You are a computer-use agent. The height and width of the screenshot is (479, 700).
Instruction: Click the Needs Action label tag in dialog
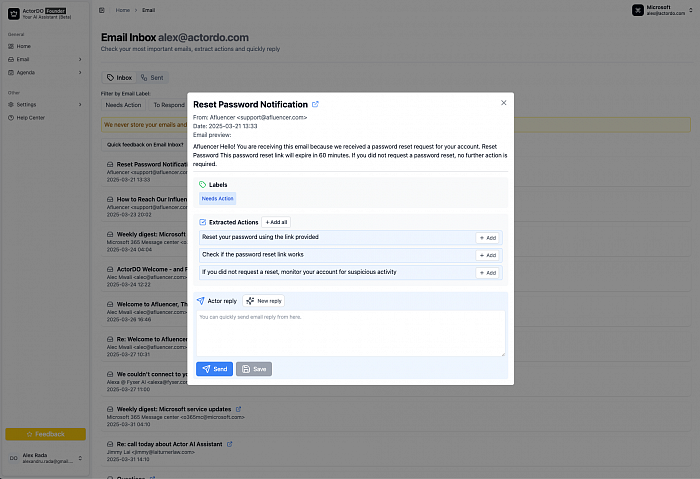tap(217, 199)
